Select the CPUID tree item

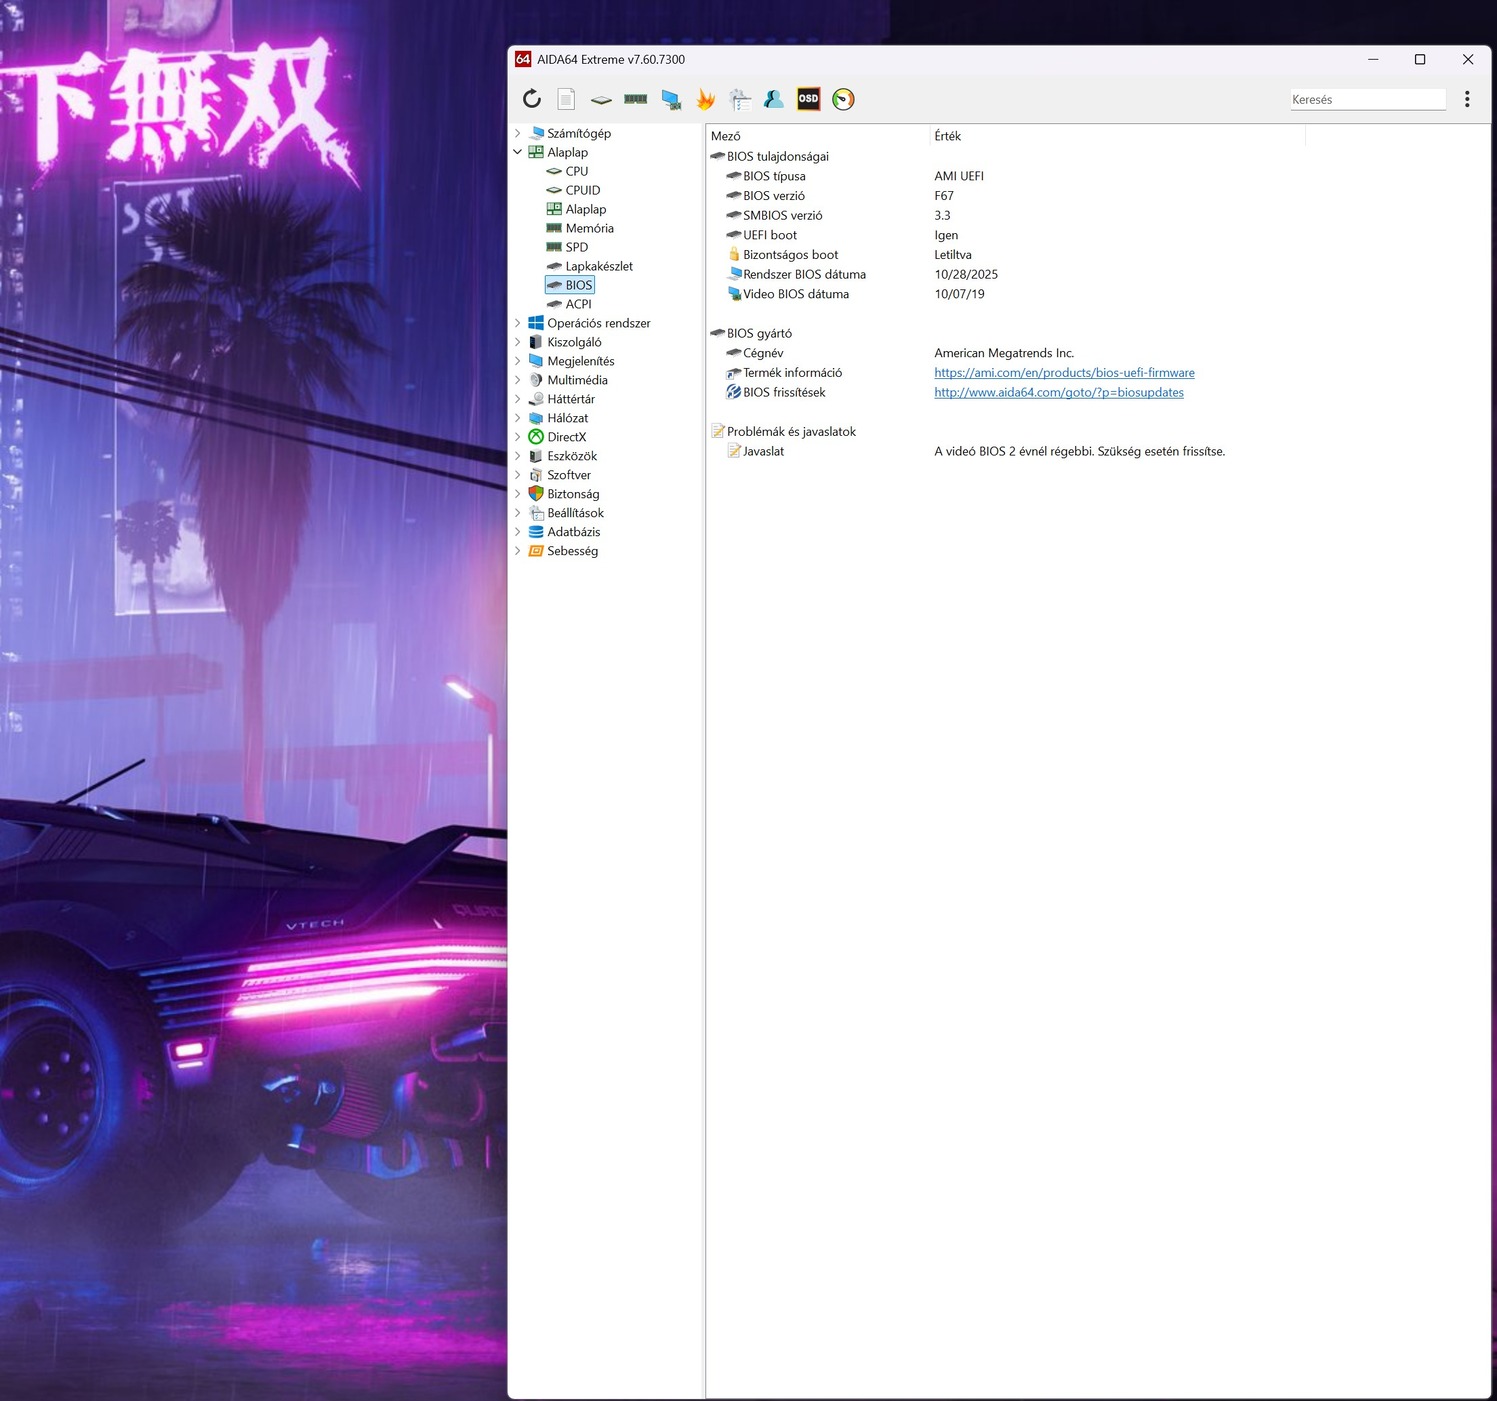[583, 190]
